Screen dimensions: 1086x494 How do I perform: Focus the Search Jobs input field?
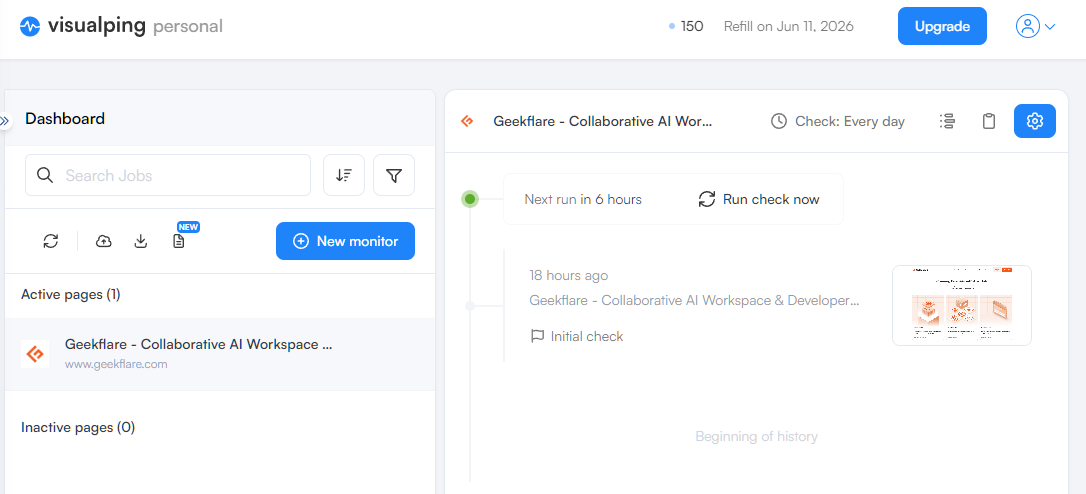pos(168,175)
